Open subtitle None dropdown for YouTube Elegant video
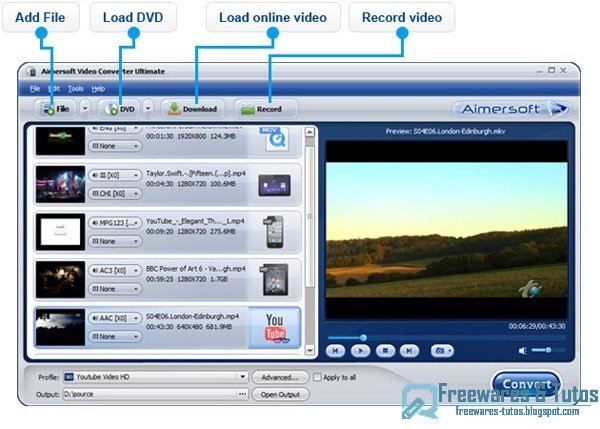This screenshot has width=600, height=429. 115,241
